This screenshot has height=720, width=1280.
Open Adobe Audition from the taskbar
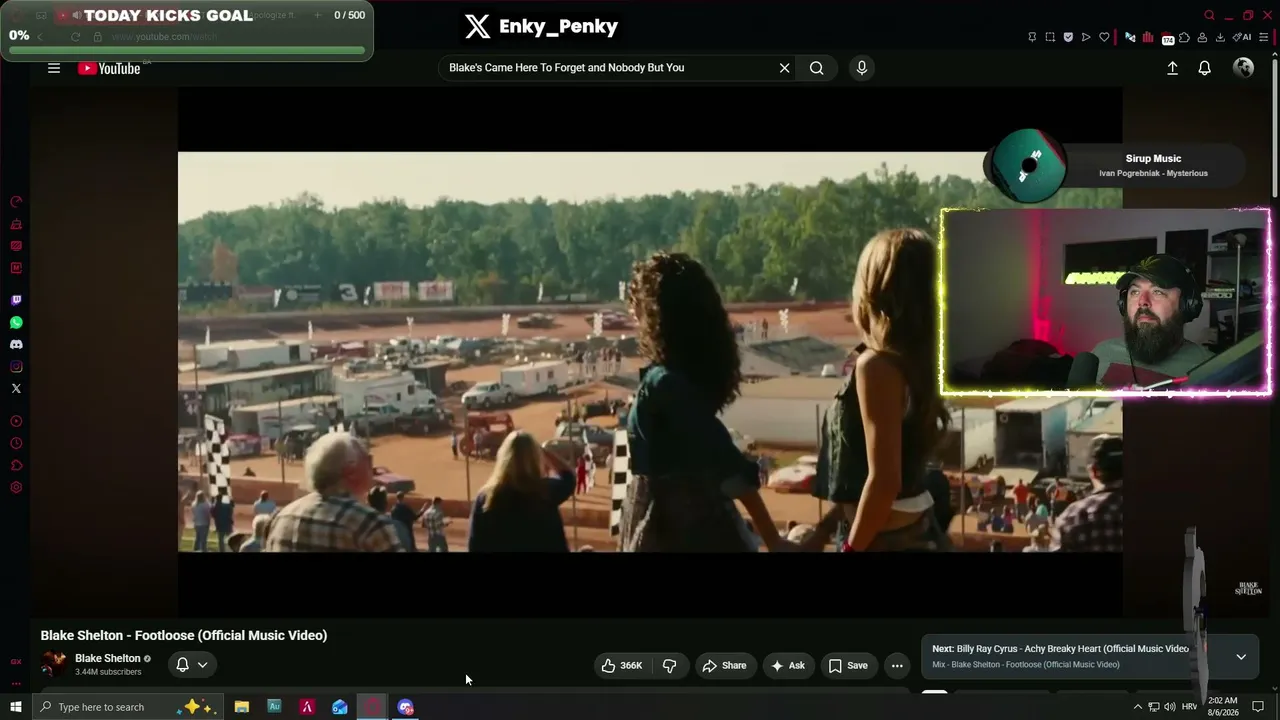point(274,707)
